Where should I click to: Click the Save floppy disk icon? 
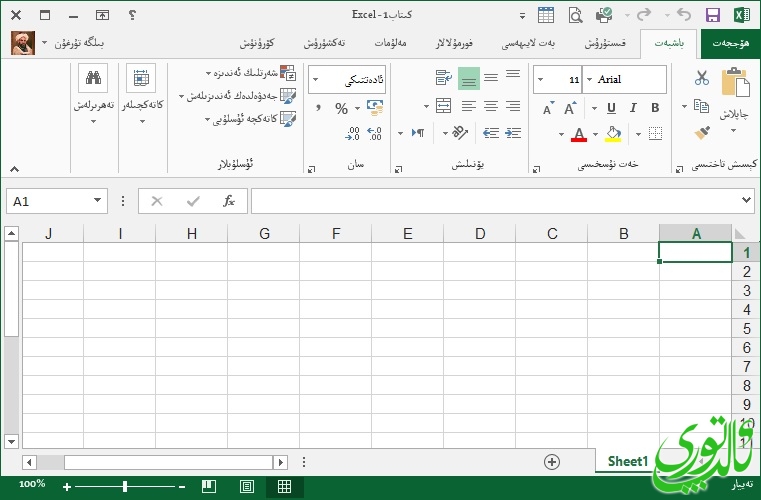712,15
